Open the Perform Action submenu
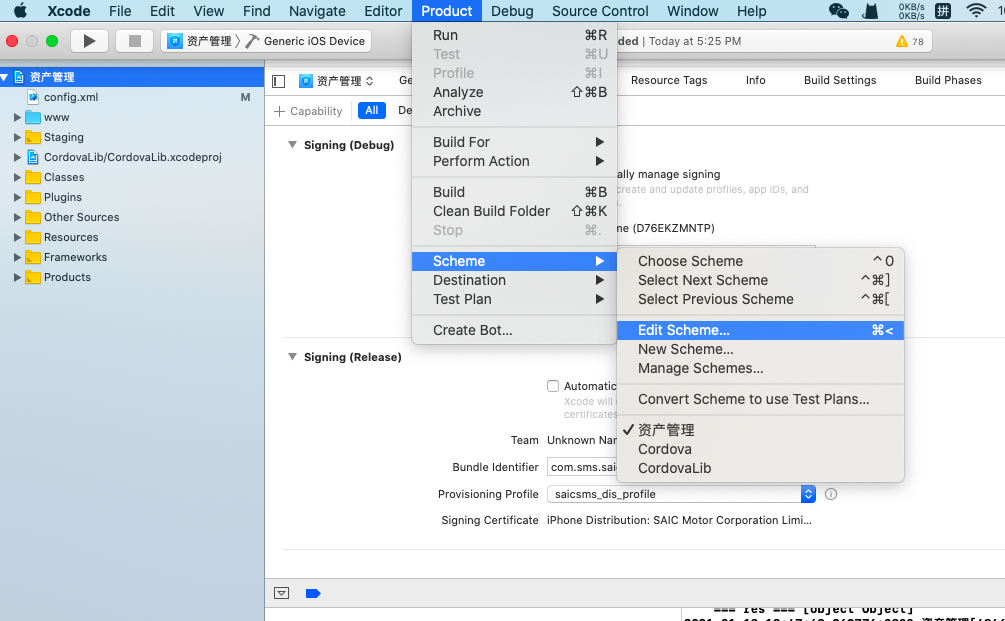 (x=514, y=161)
